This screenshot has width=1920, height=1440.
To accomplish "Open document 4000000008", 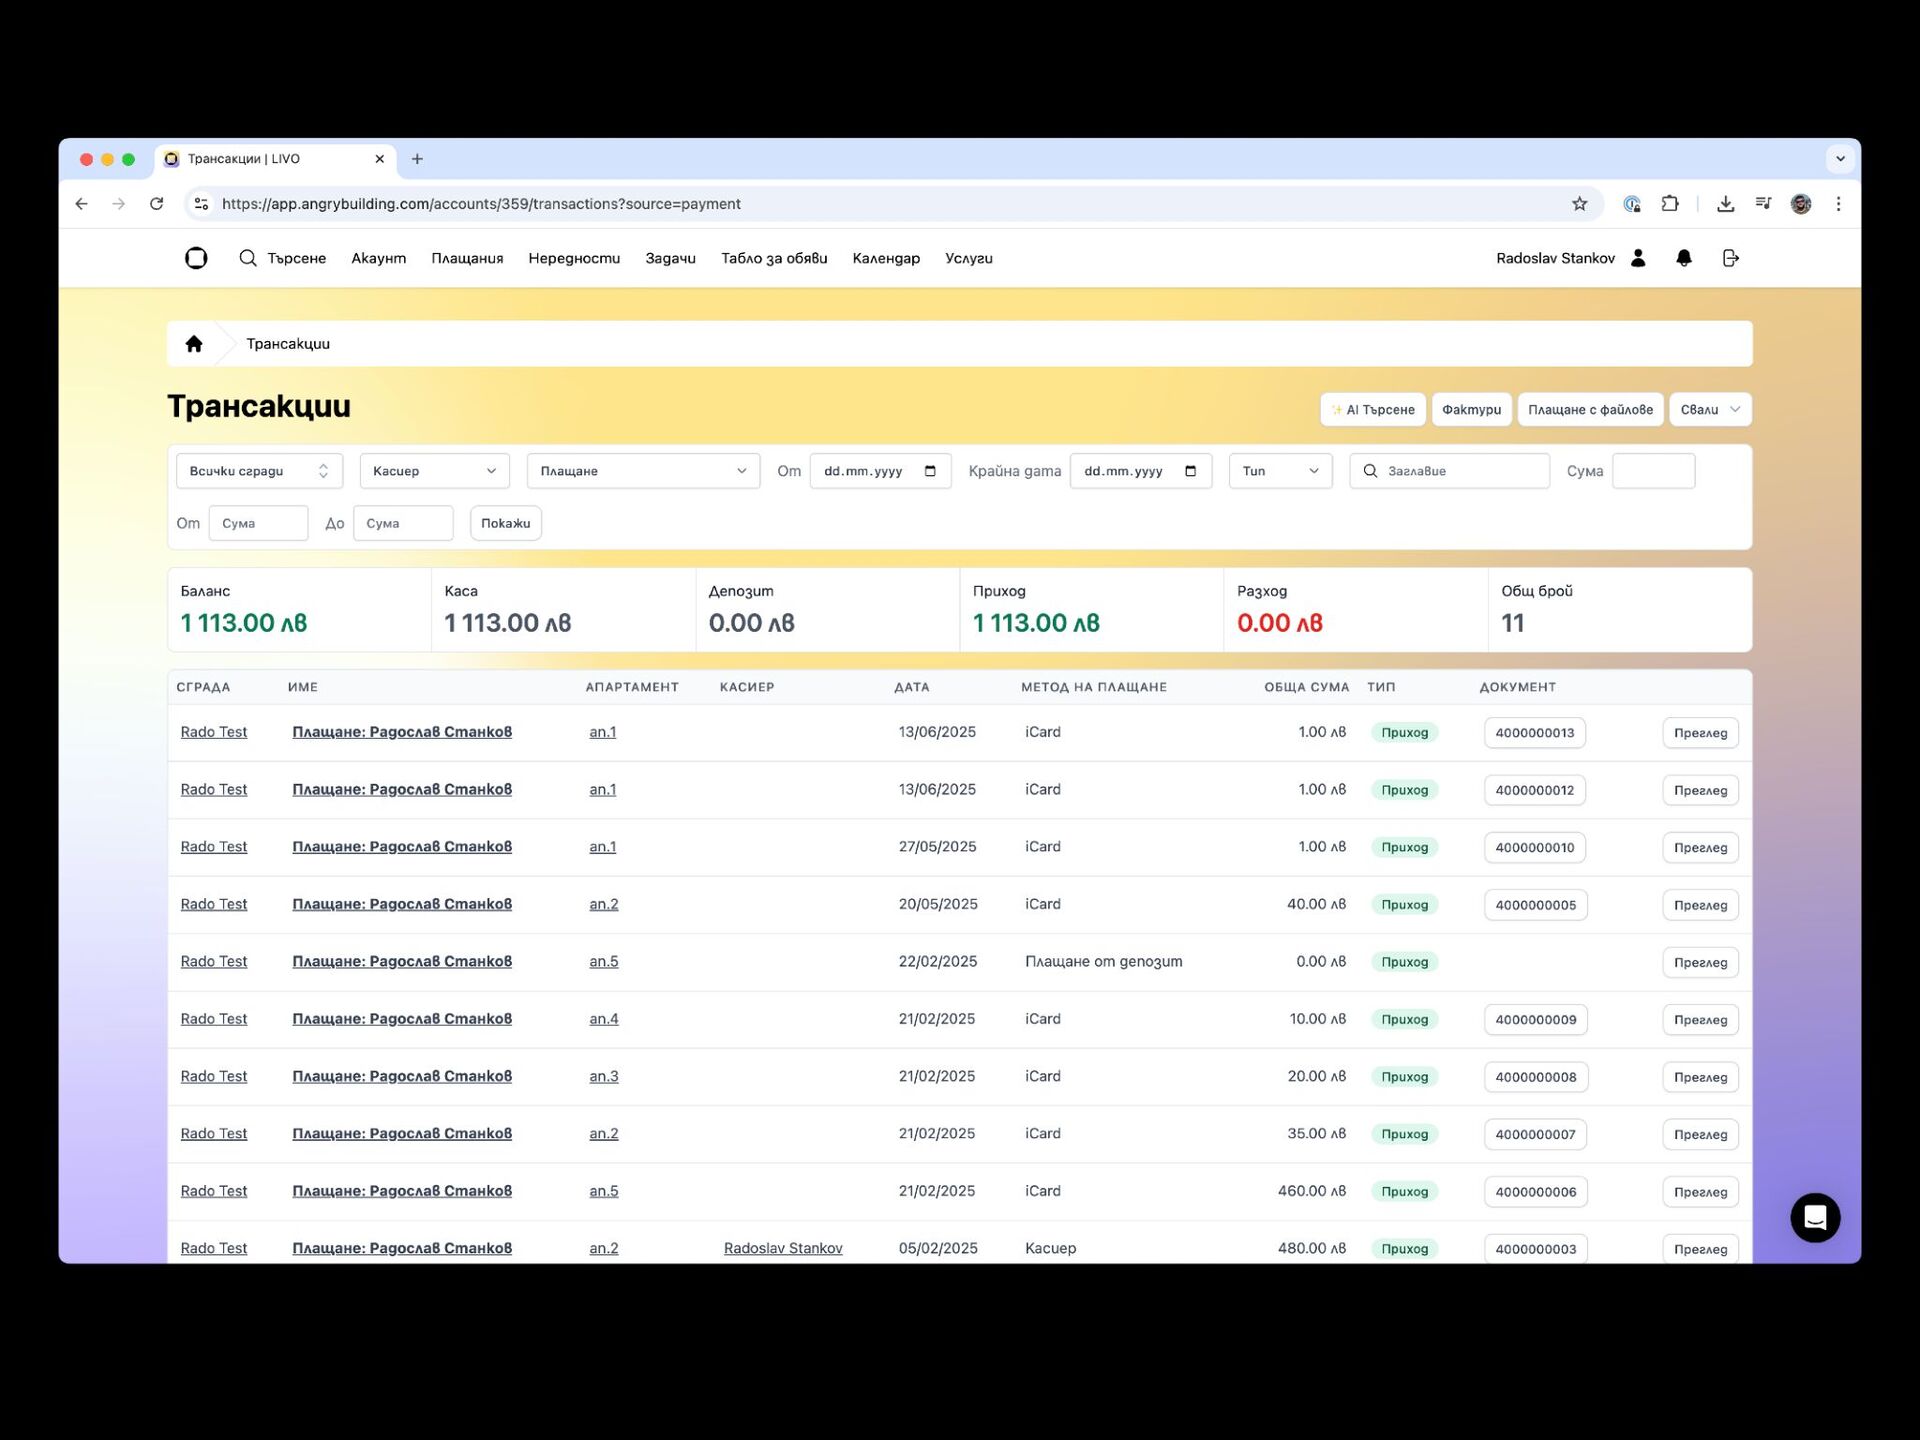I will (x=1535, y=1077).
